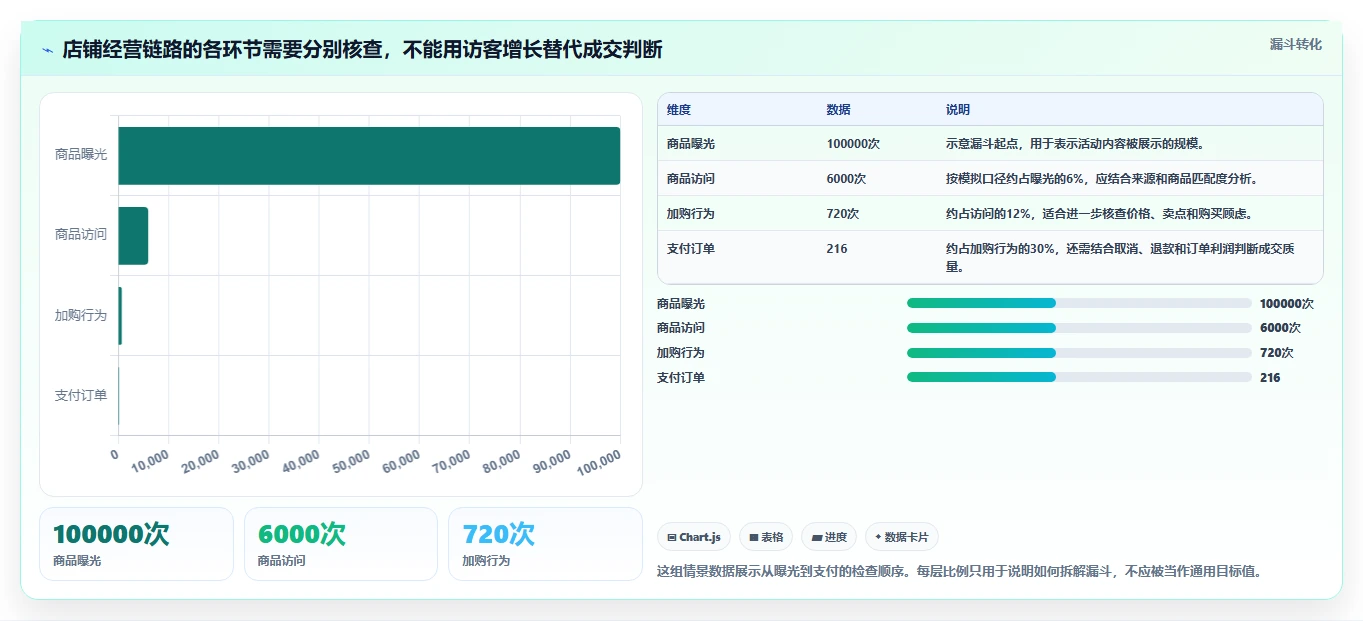
Task: Click the 6000次 value right of the progress bar
Action: point(1280,328)
